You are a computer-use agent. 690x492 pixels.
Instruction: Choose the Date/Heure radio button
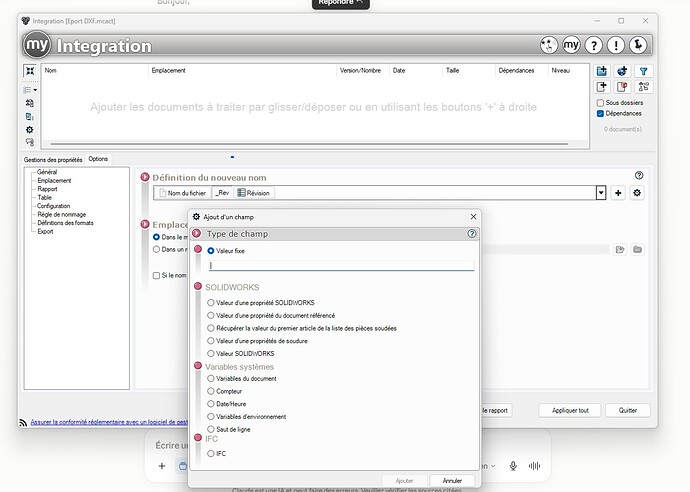pyautogui.click(x=211, y=404)
